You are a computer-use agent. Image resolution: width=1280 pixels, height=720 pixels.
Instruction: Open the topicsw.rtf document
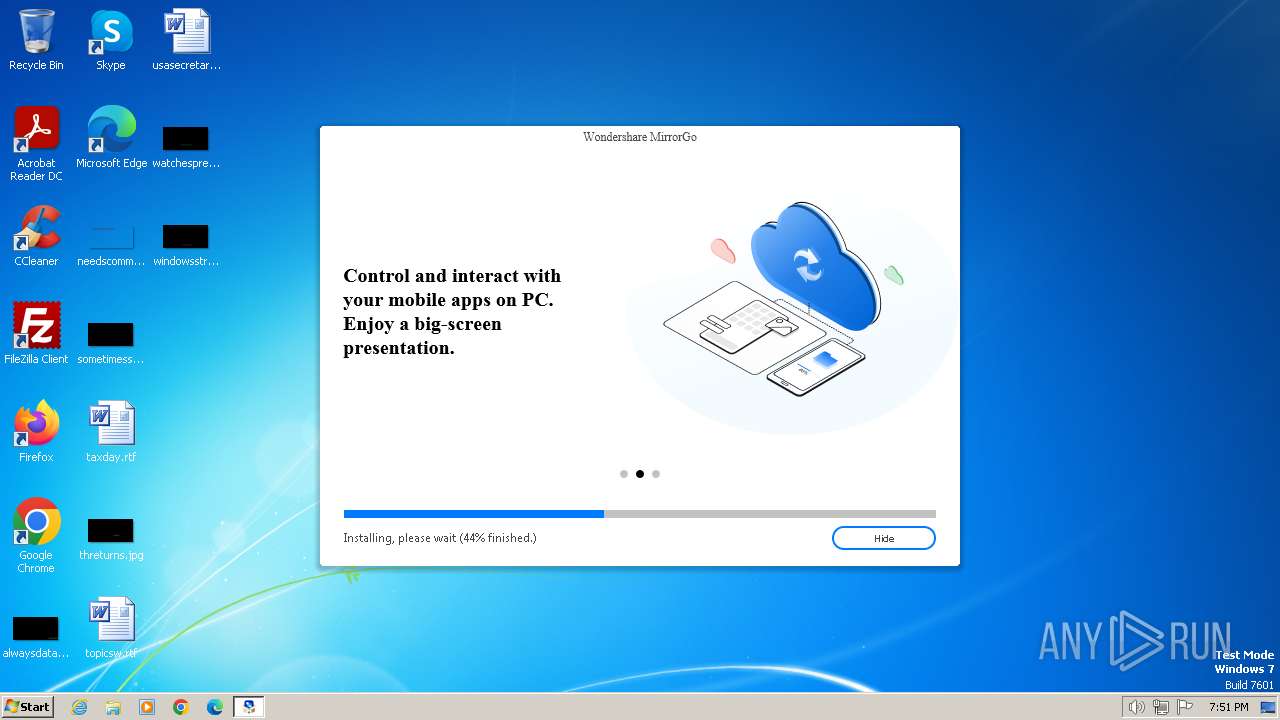[x=111, y=628]
